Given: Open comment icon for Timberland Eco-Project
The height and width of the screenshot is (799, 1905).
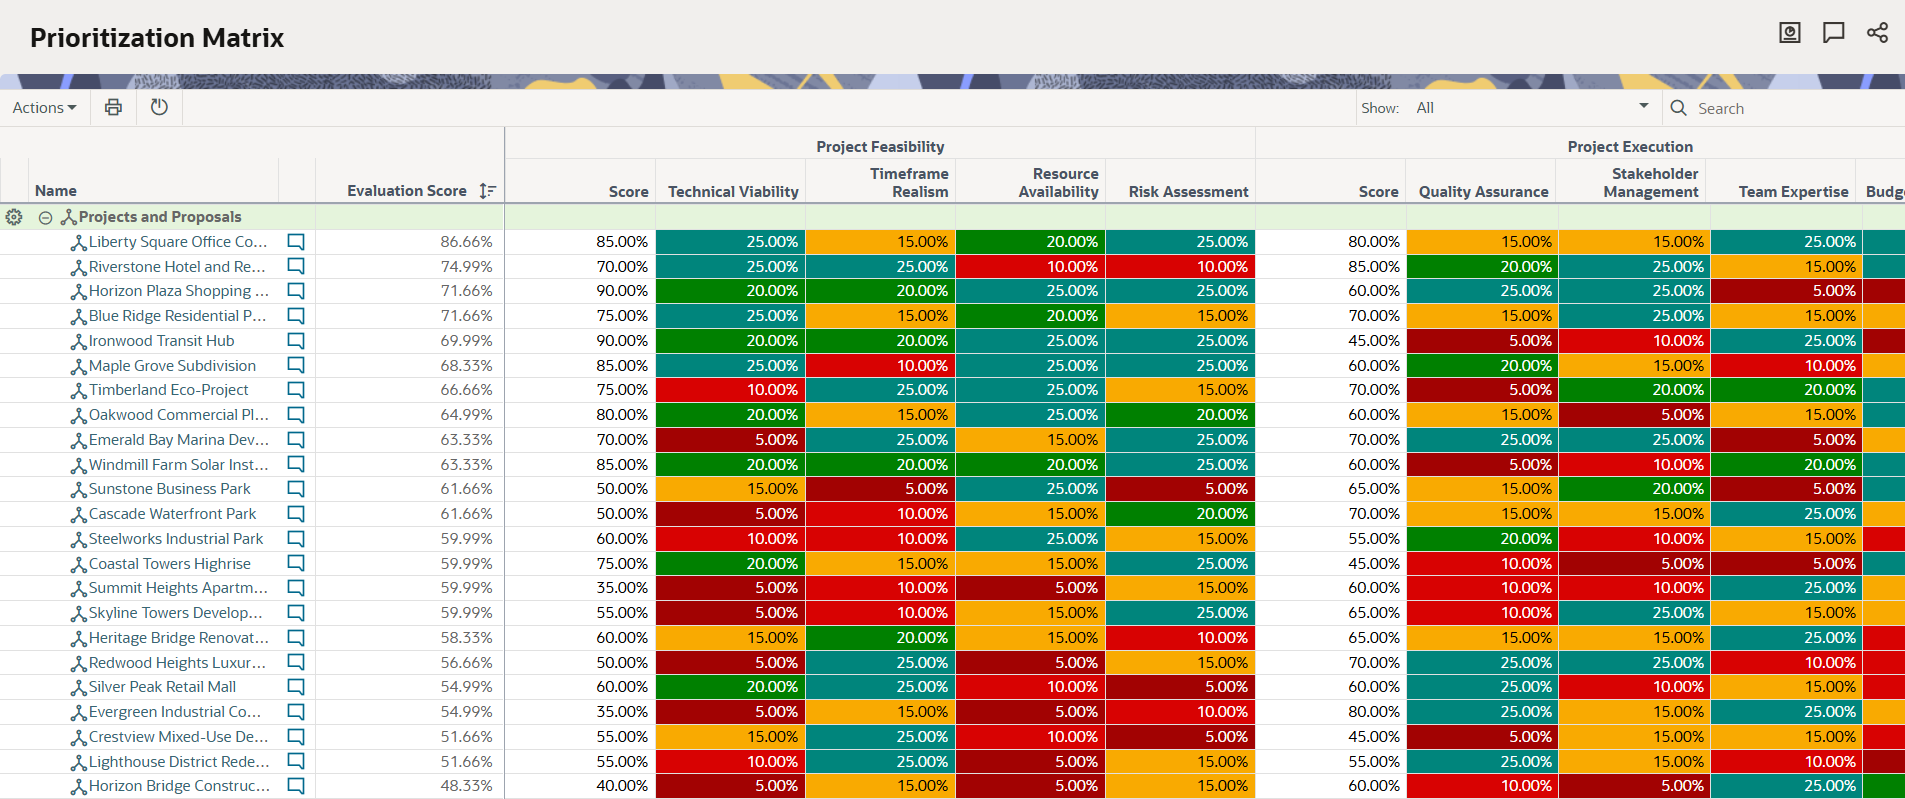Looking at the screenshot, I should [x=296, y=390].
